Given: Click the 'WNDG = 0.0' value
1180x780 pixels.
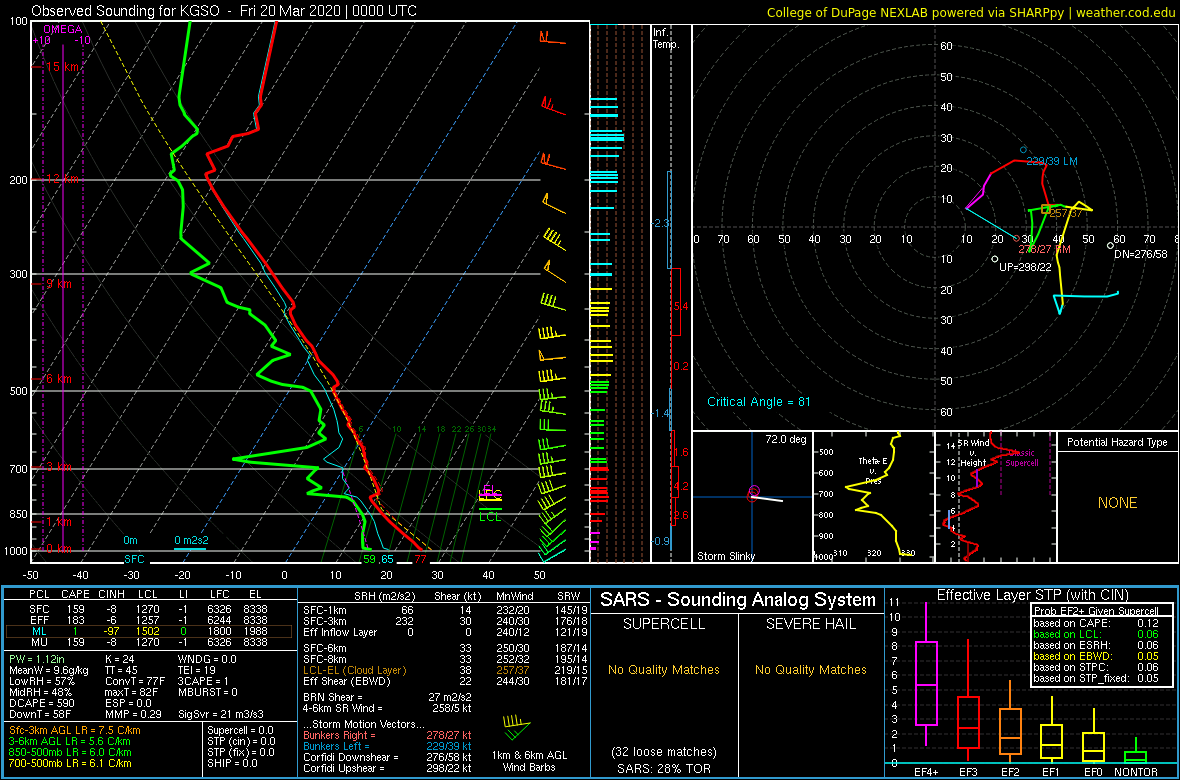Looking at the screenshot, I should point(208,660).
